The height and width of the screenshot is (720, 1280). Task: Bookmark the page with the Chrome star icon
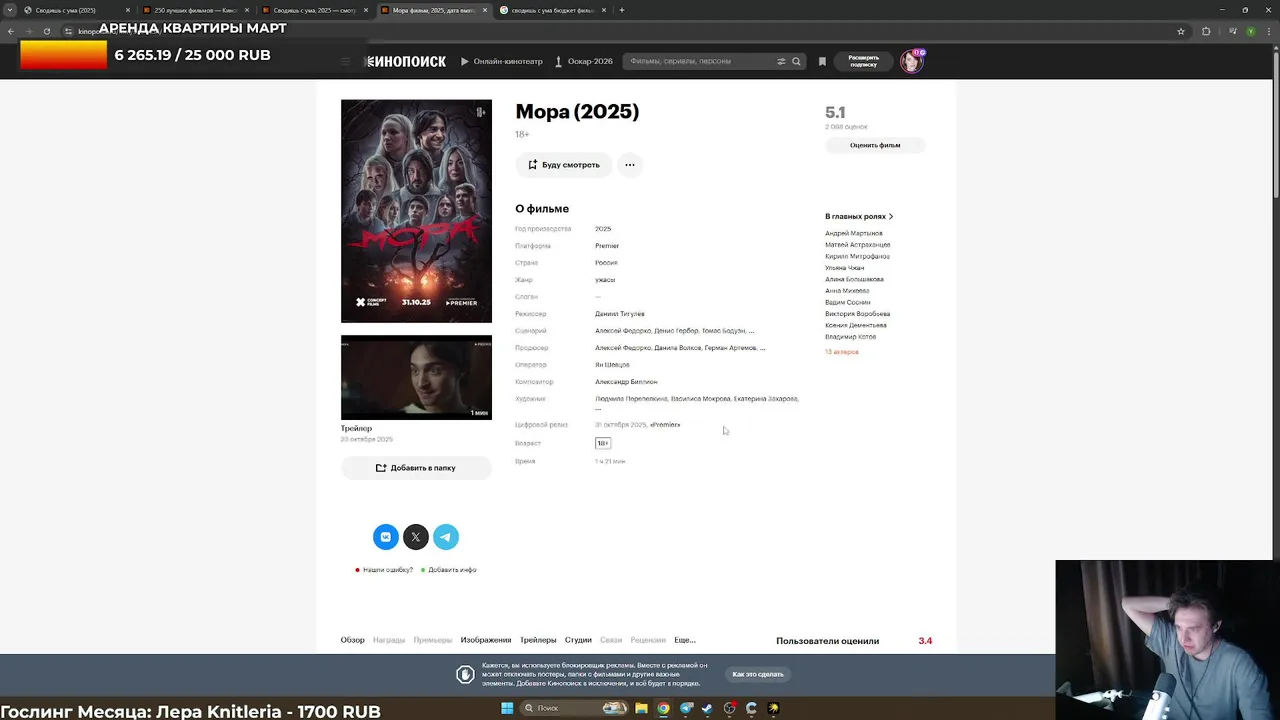pos(1181,31)
